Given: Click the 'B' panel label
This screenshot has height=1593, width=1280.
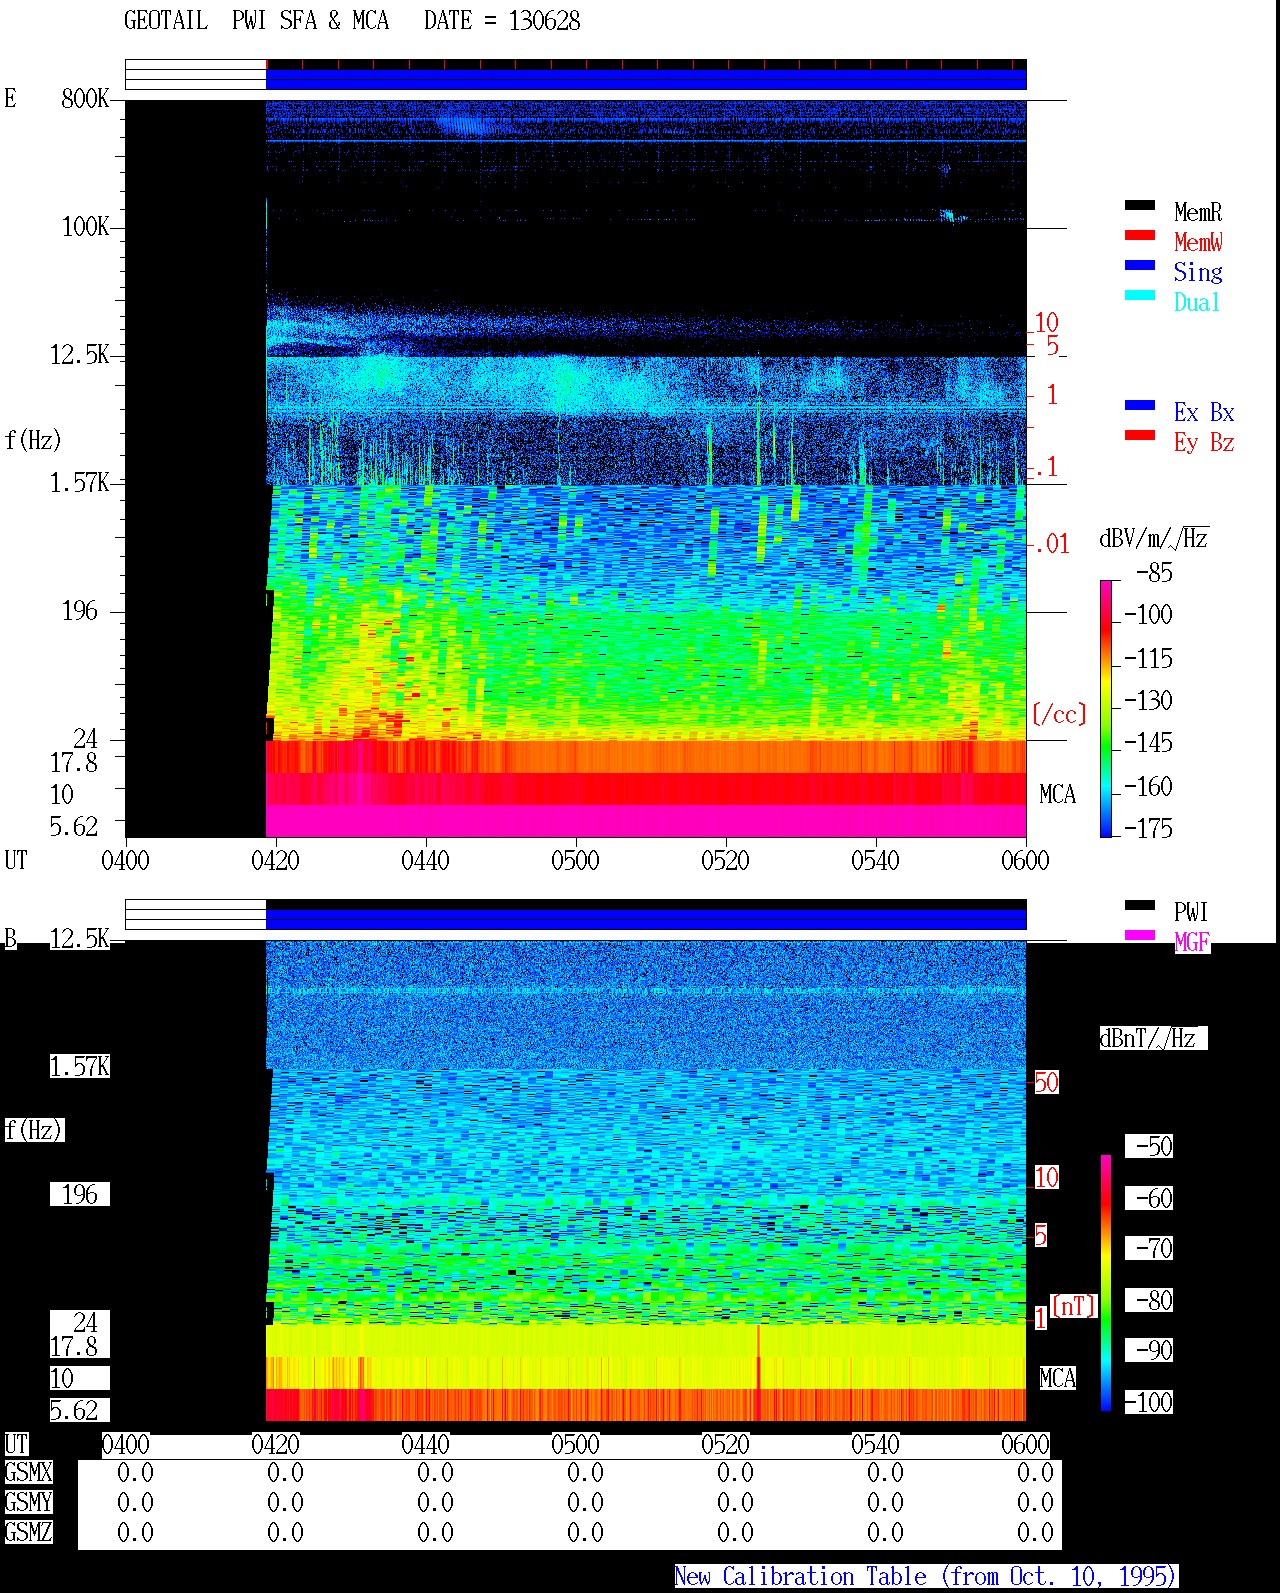Looking at the screenshot, I should coord(10,938).
